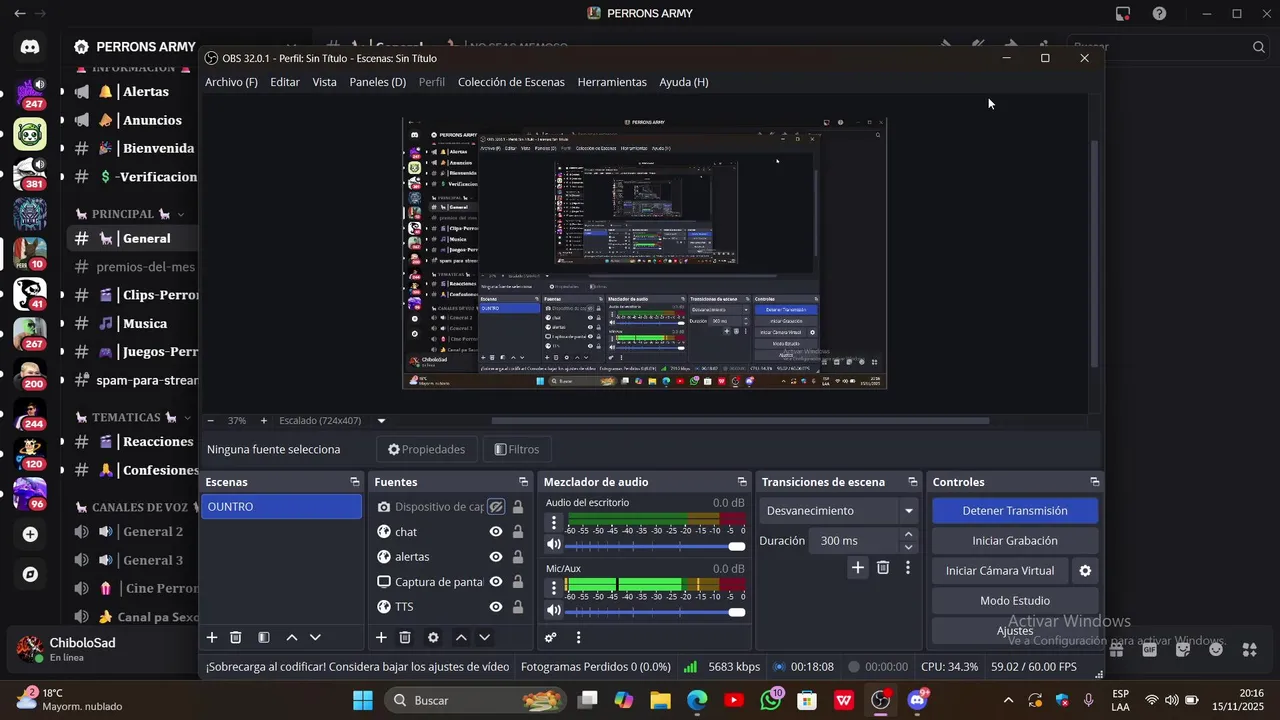
Task: Click Detener Transmisión button
Action: click(1015, 511)
